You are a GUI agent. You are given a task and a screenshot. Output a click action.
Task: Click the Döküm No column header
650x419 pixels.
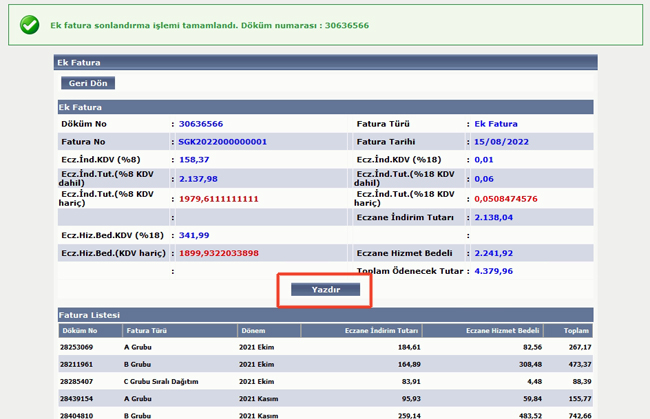point(90,331)
